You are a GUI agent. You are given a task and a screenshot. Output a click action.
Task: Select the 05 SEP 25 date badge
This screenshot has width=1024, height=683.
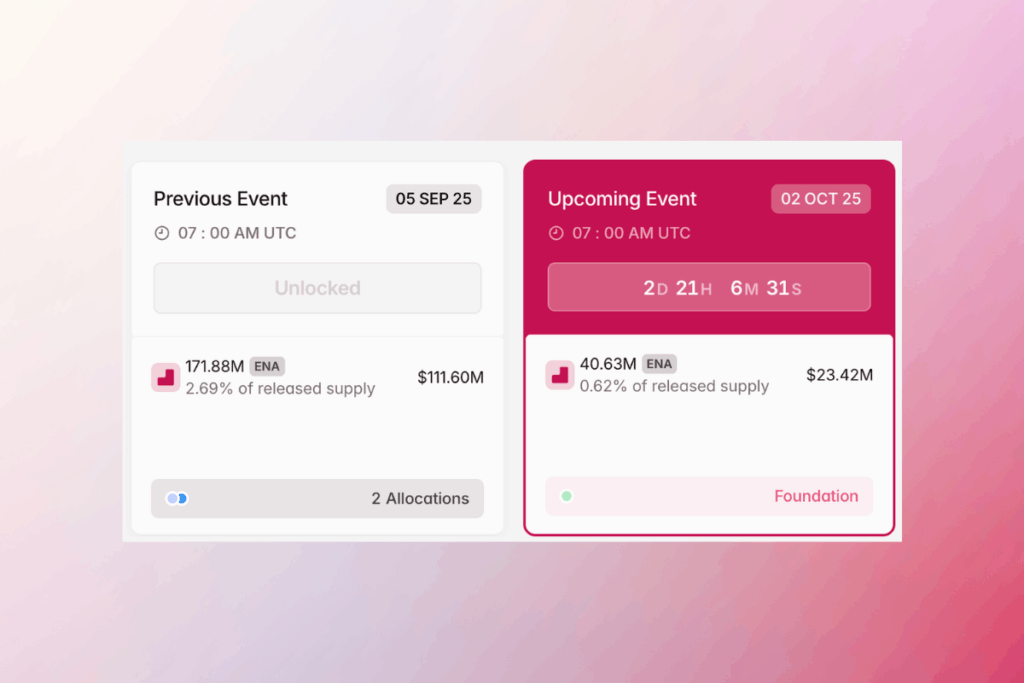click(x=433, y=198)
